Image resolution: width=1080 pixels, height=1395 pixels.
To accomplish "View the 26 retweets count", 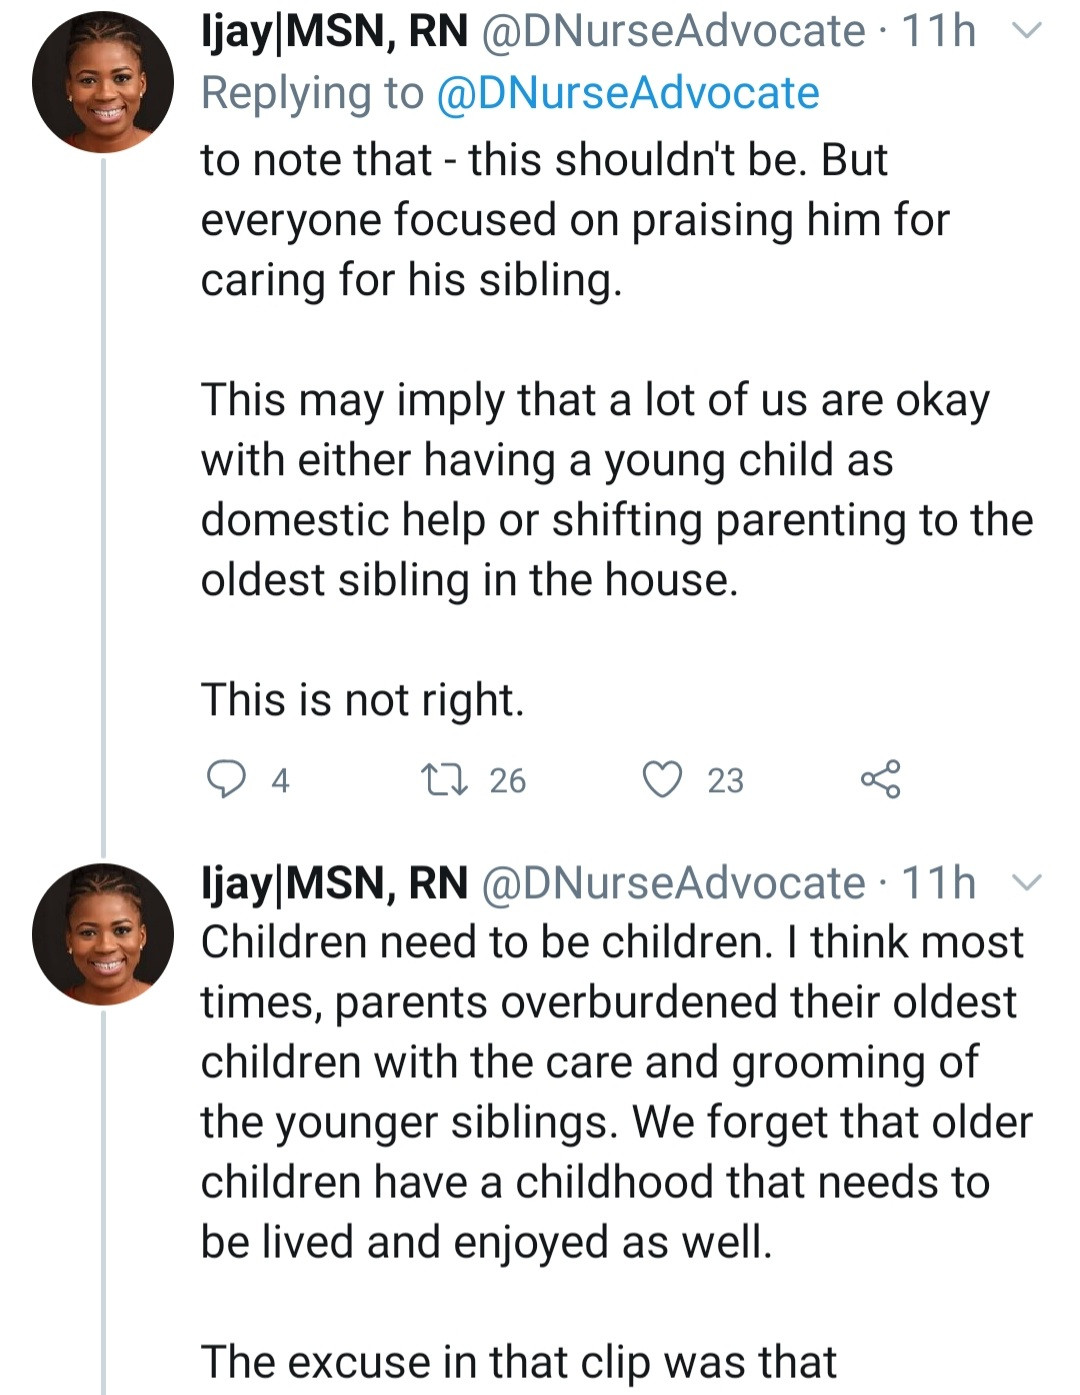I will 507,780.
